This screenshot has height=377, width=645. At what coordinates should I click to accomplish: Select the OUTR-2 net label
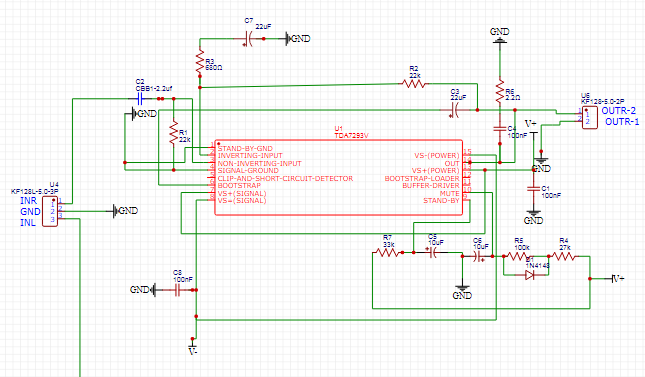pyautogui.click(x=618, y=111)
